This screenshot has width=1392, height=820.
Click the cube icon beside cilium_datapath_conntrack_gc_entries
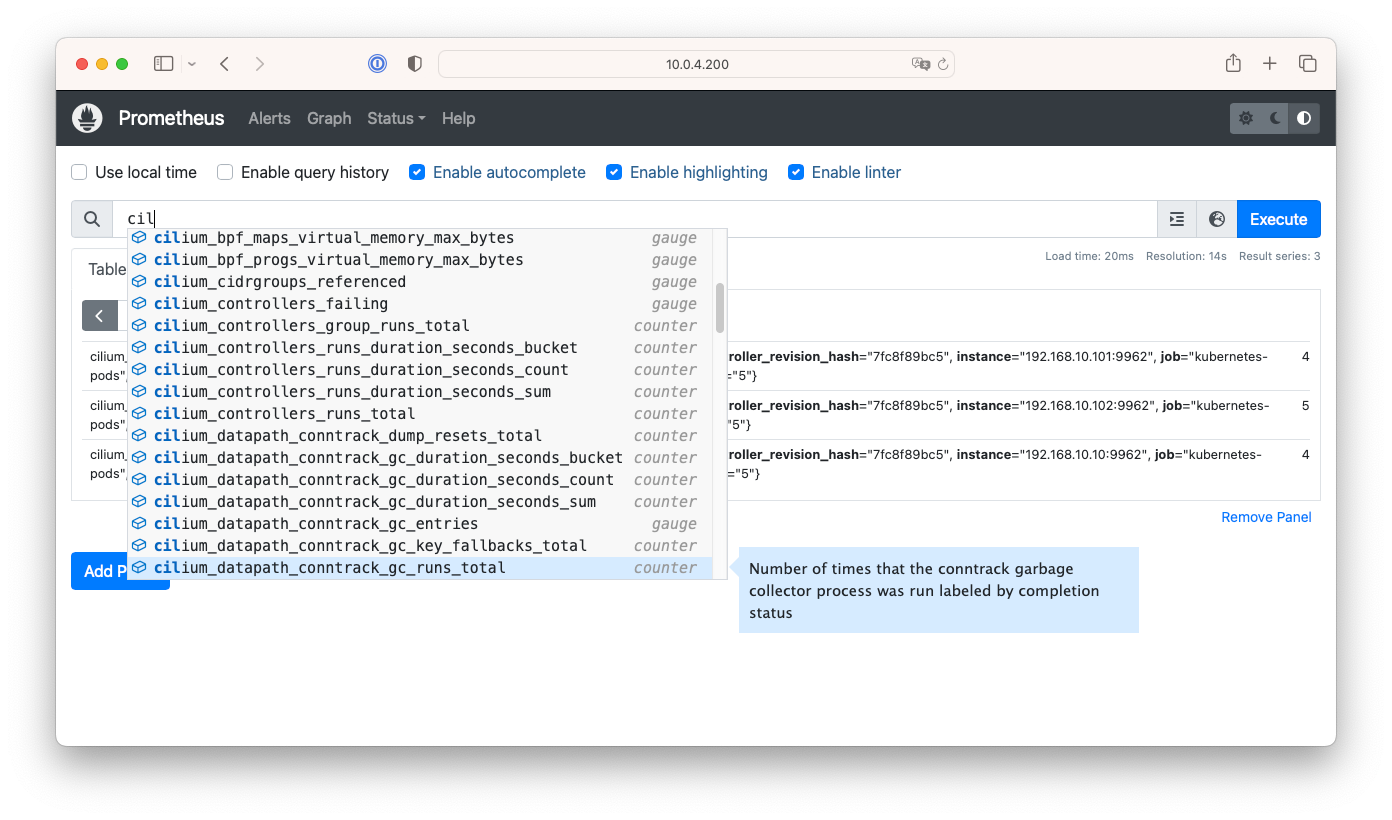(x=139, y=524)
